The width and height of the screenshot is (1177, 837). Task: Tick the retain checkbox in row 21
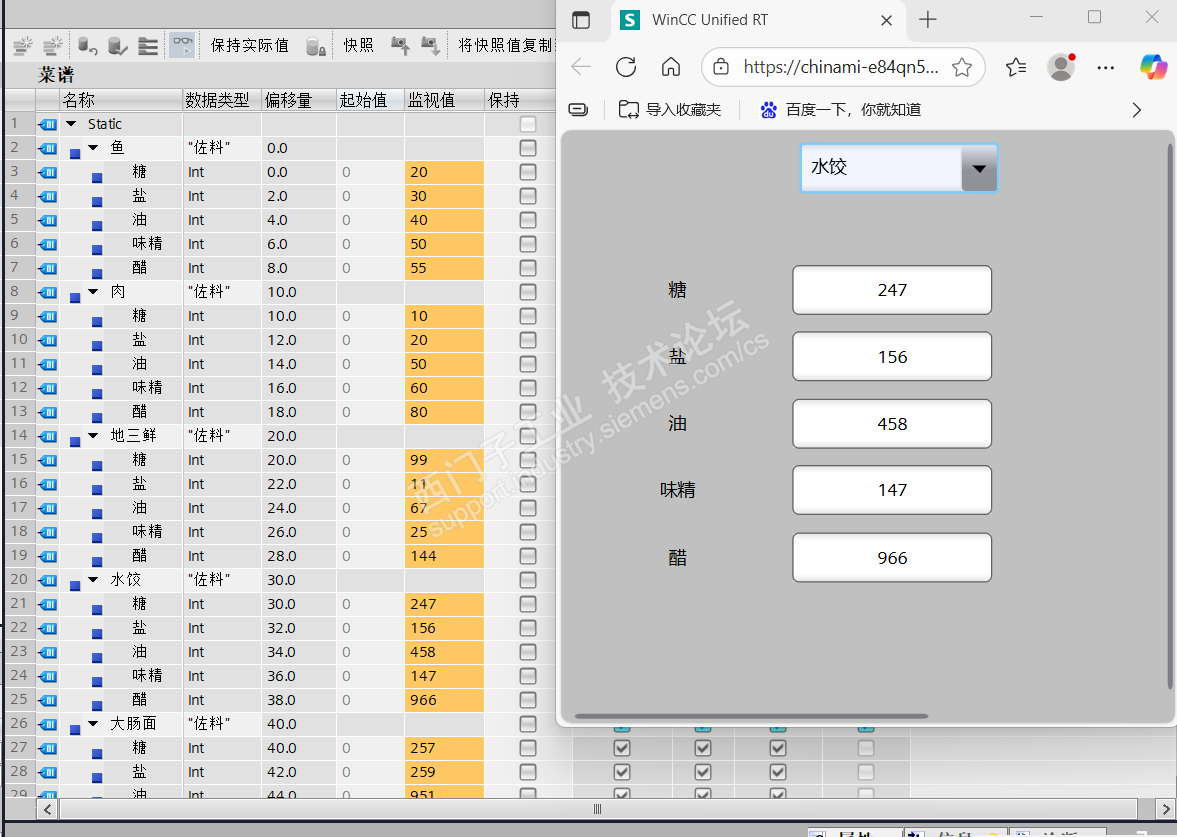(x=528, y=604)
